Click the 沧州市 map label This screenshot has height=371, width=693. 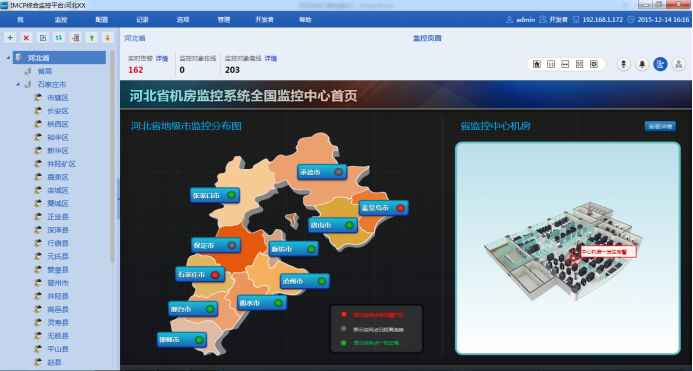point(305,281)
